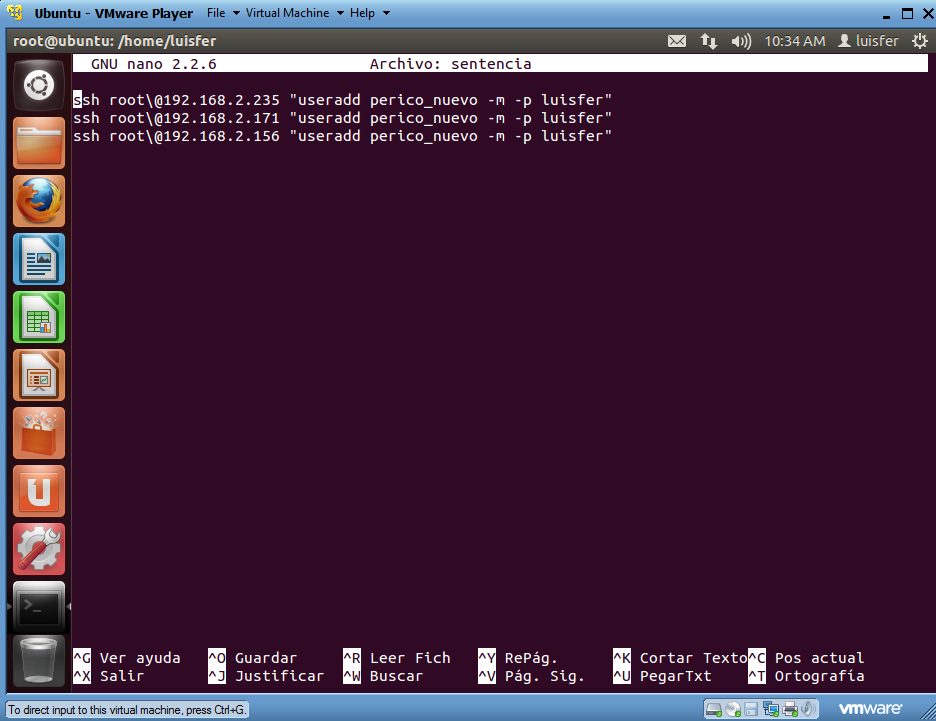Open the network connections indicator
The image size is (936, 721).
[x=709, y=41]
